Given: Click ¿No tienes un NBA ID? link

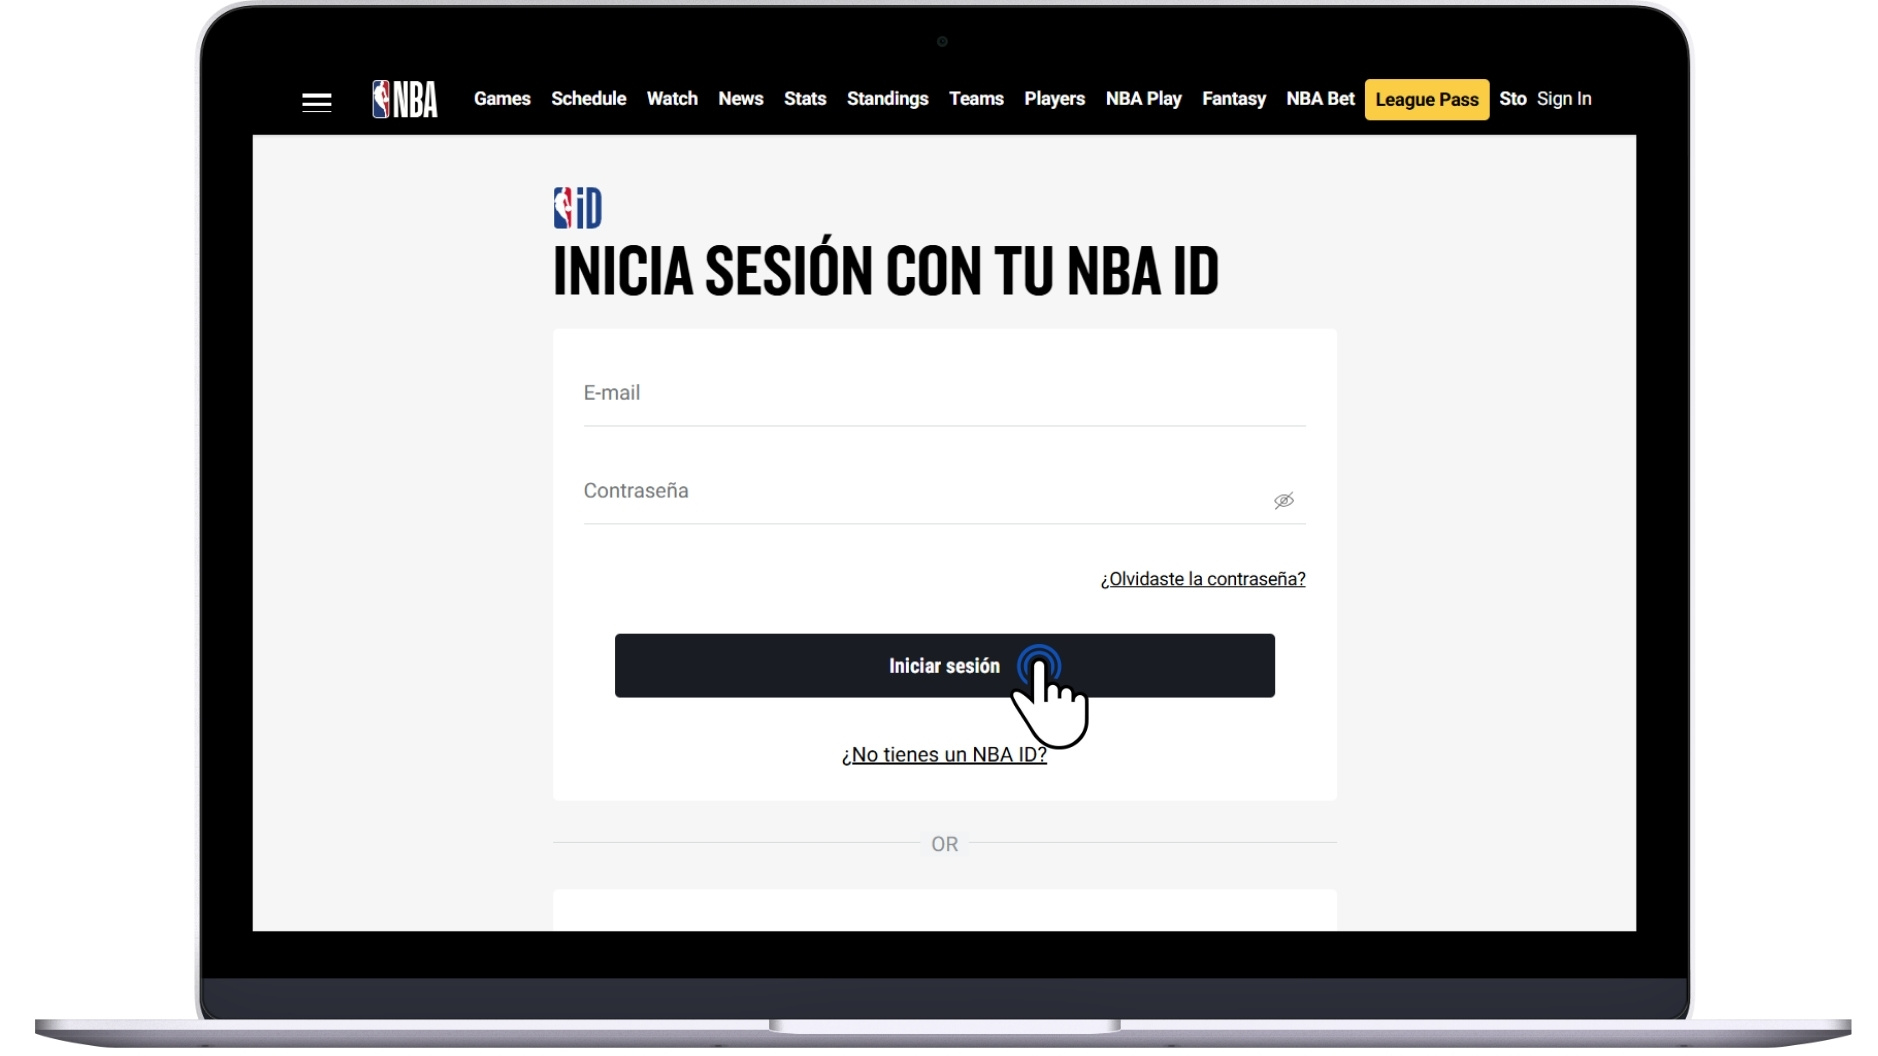Looking at the screenshot, I should 943,754.
